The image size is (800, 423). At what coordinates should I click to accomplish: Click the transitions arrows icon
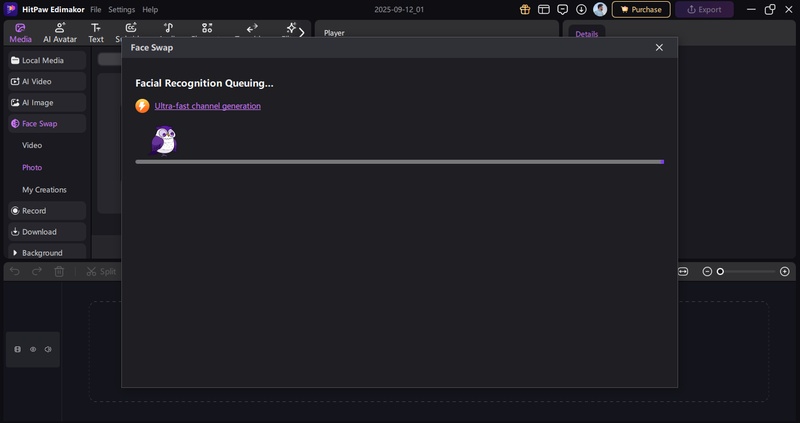click(252, 28)
